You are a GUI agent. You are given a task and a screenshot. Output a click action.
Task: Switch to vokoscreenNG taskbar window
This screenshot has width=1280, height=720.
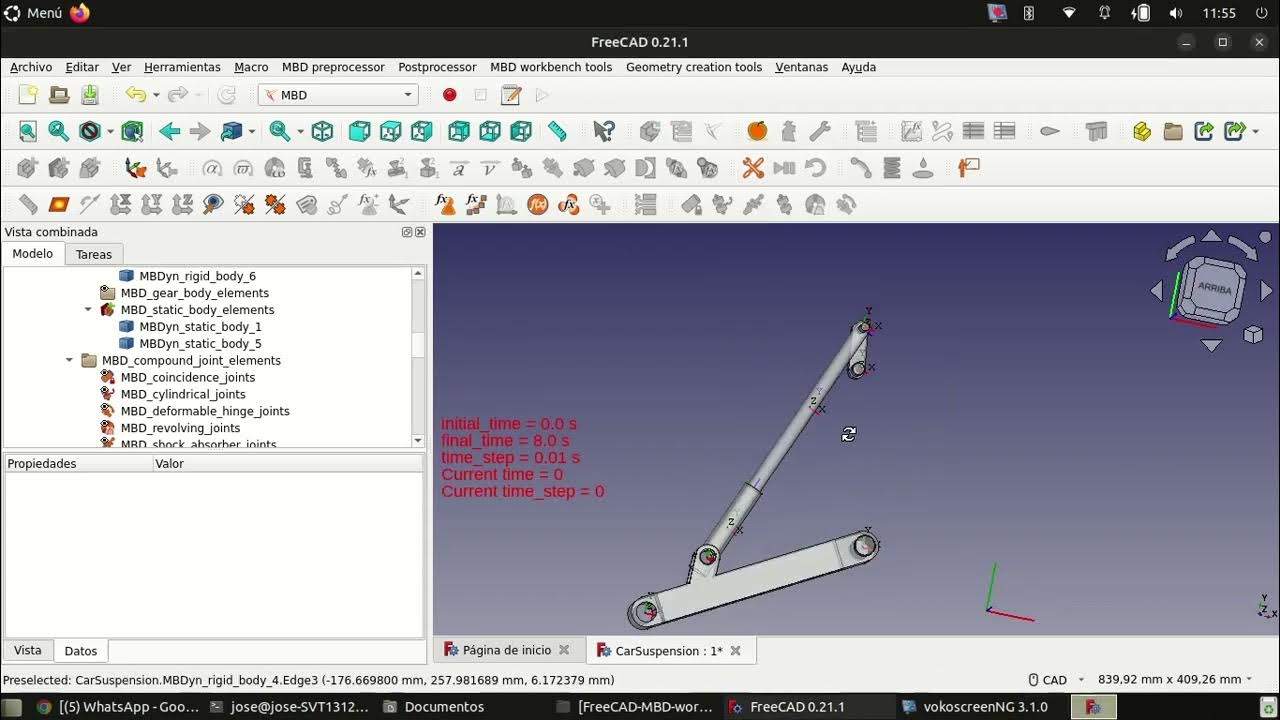[975, 707]
